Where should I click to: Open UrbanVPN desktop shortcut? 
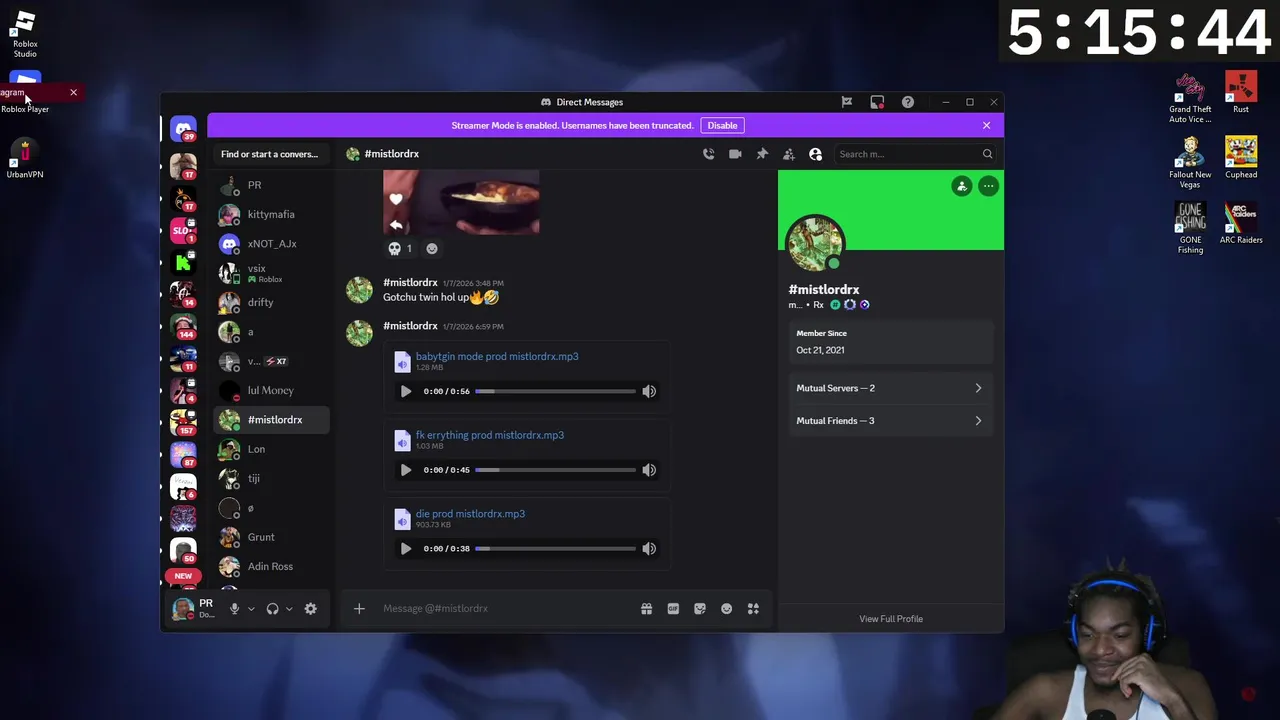25,158
